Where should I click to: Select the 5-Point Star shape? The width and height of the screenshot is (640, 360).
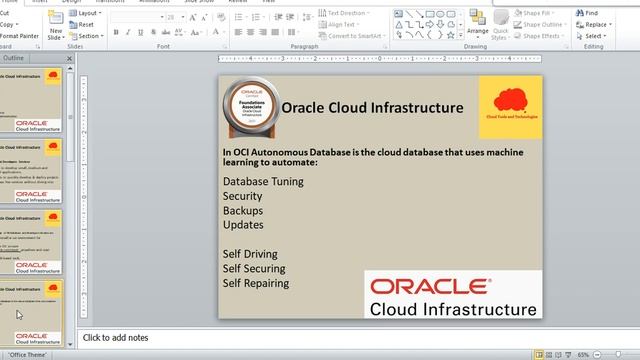451,36
